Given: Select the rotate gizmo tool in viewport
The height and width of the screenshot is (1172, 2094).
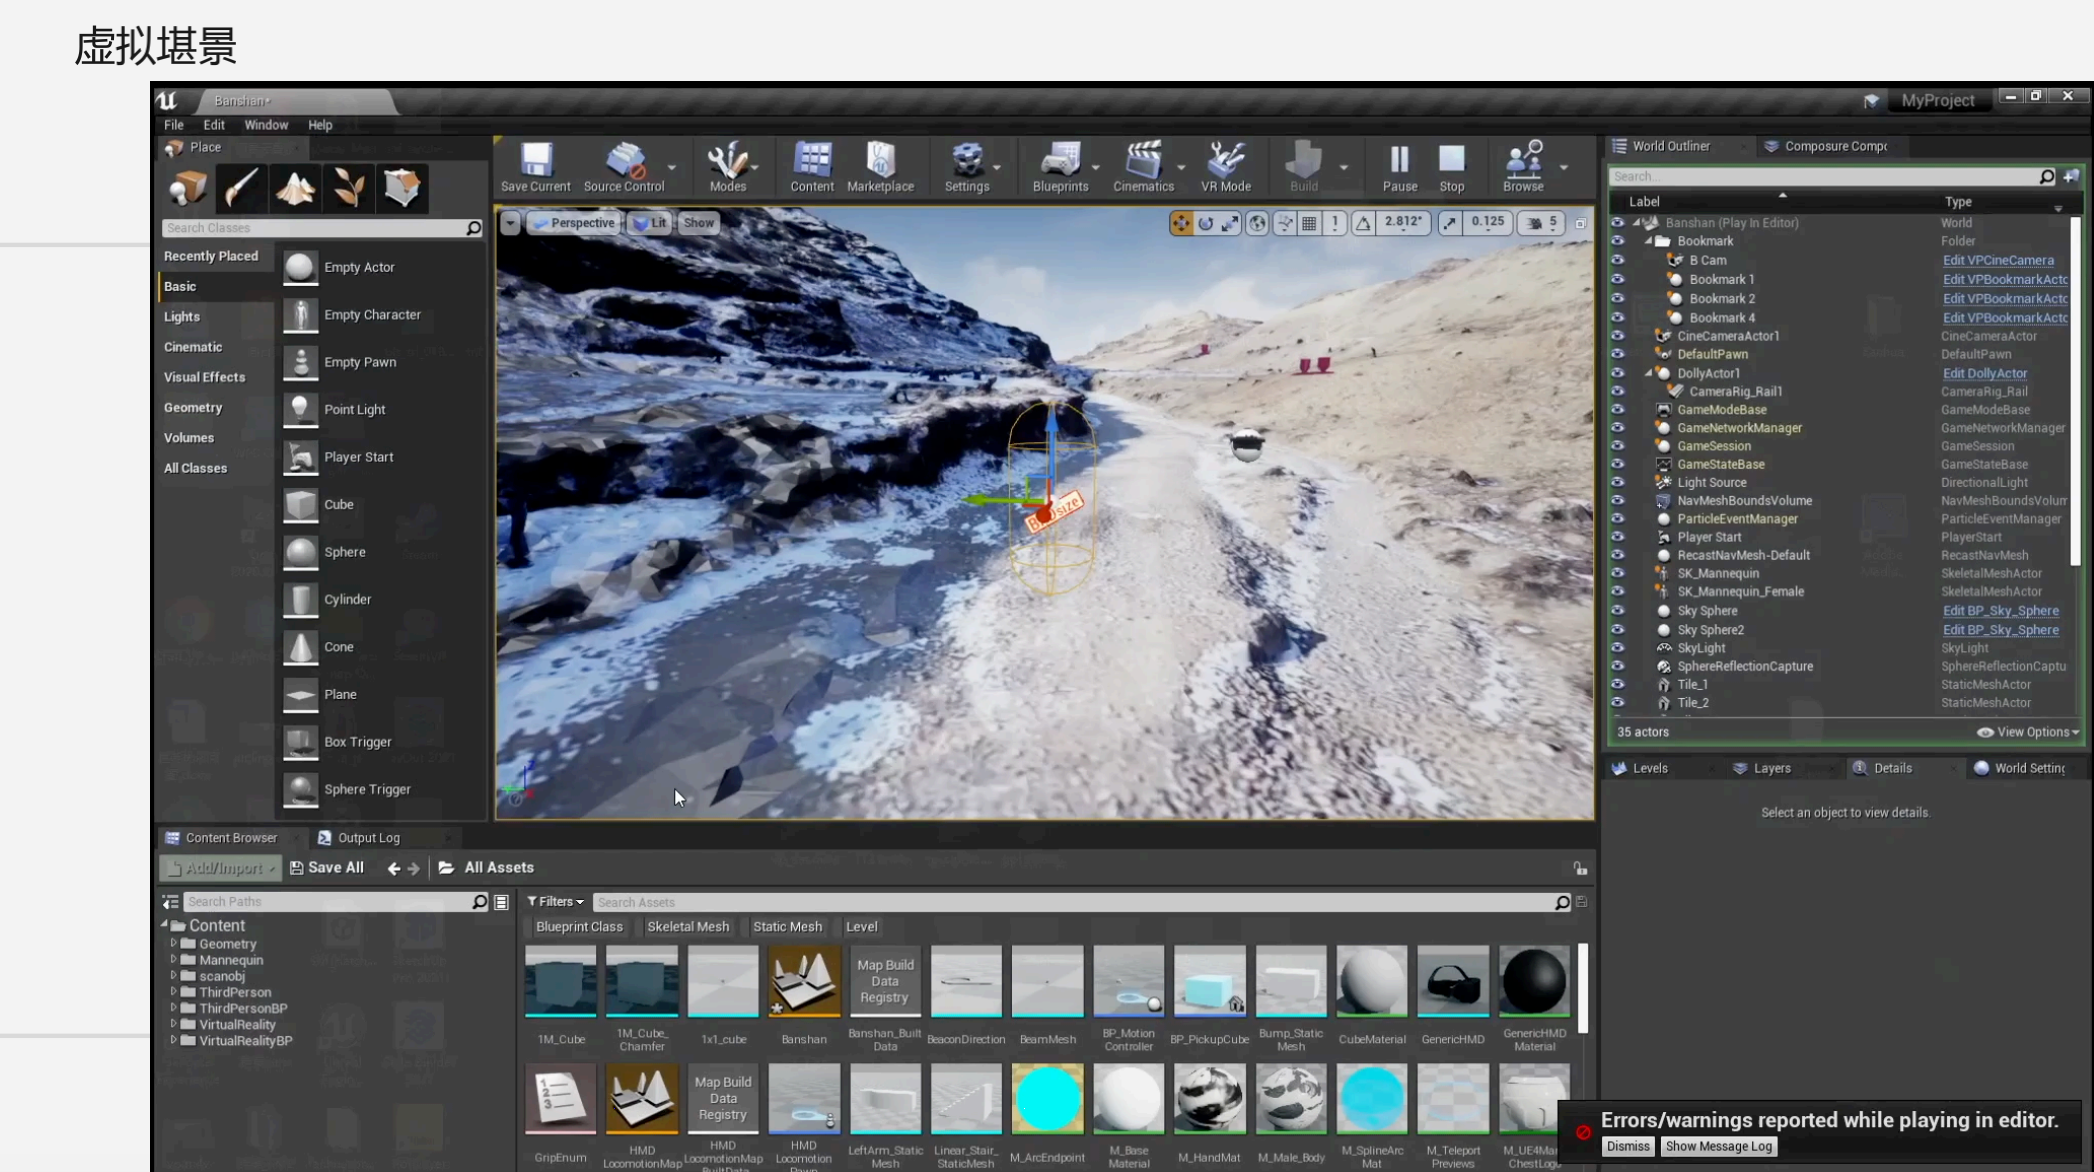Looking at the screenshot, I should pos(1206,223).
